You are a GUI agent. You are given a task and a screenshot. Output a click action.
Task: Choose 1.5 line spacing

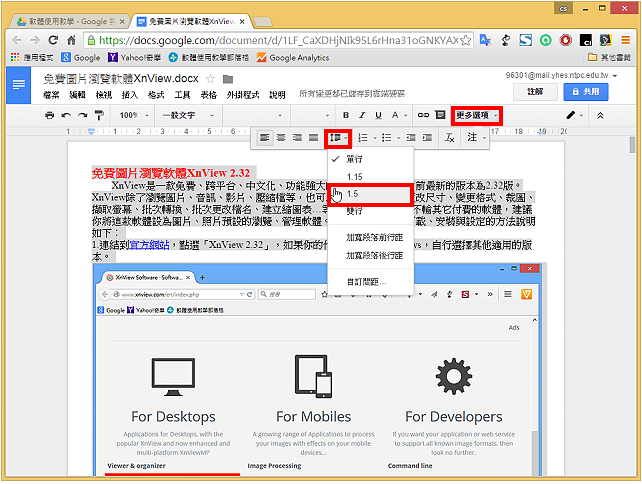coord(371,195)
